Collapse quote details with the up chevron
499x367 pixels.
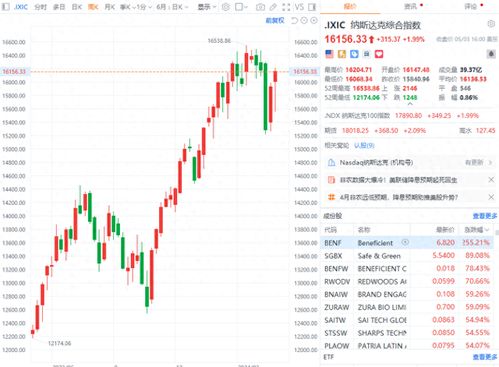pyautogui.click(x=410, y=104)
